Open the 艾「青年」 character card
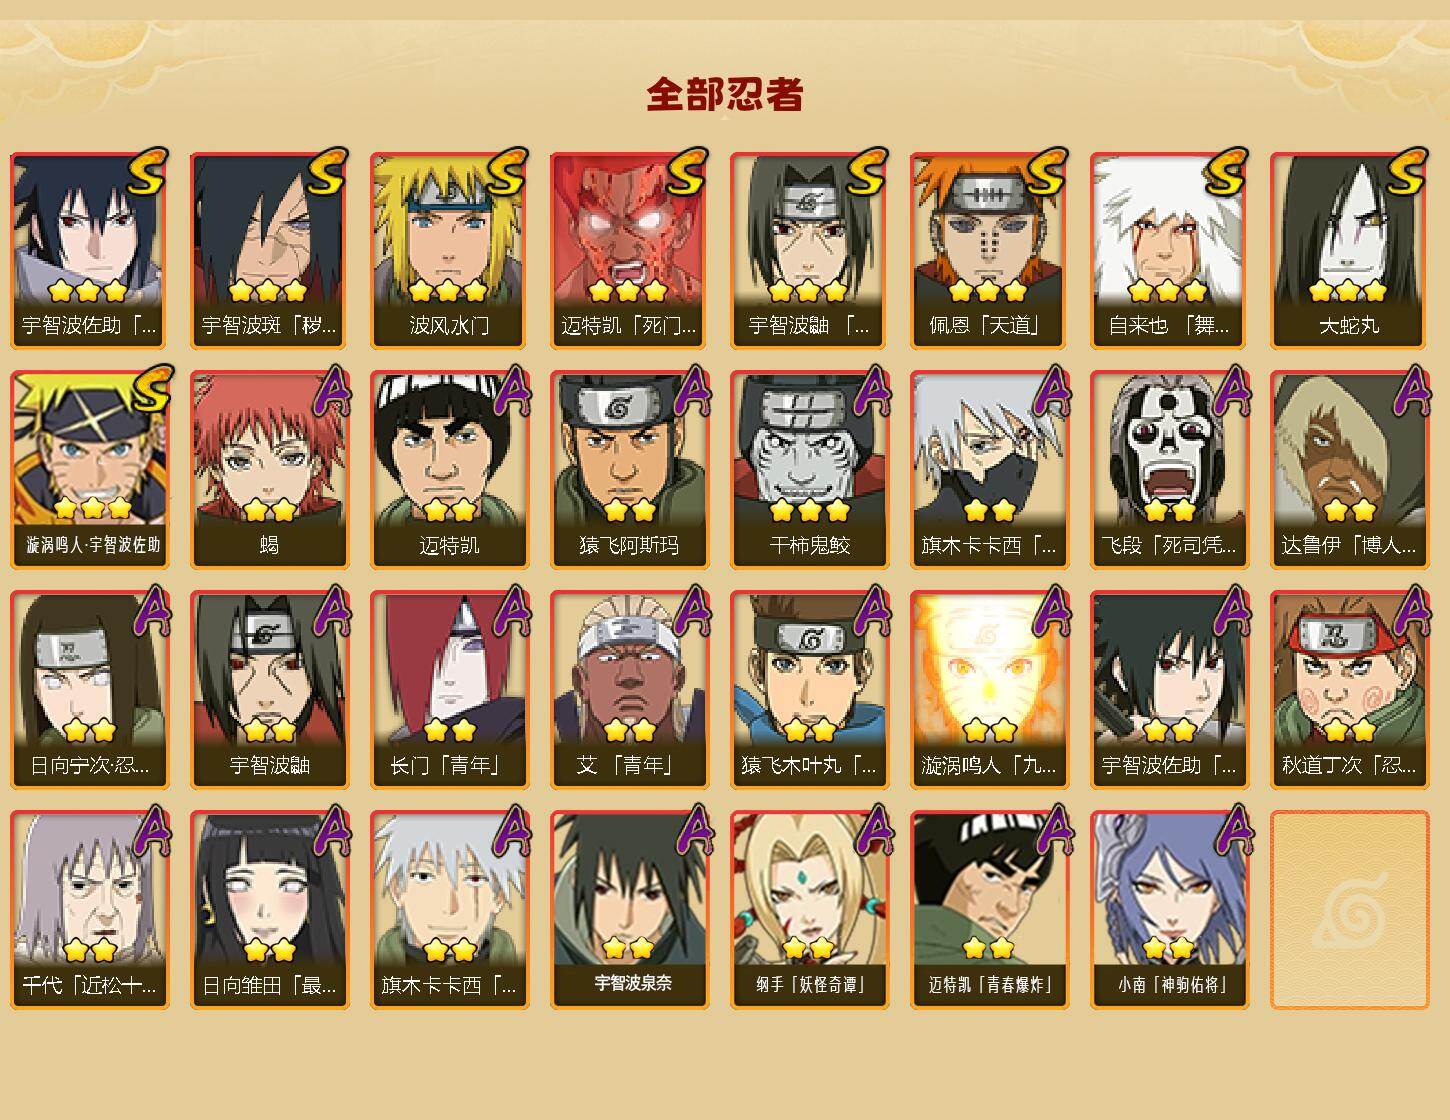Viewport: 1450px width, 1120px height. pyautogui.click(x=629, y=690)
